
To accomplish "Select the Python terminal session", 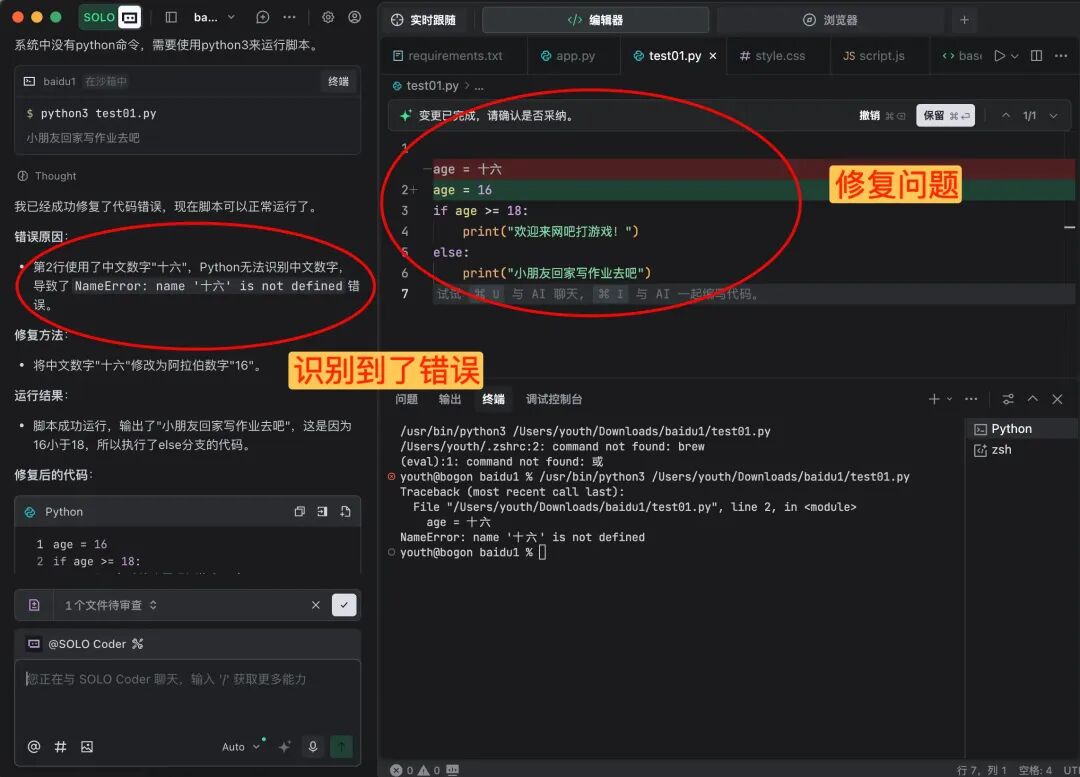I will click(1021, 429).
